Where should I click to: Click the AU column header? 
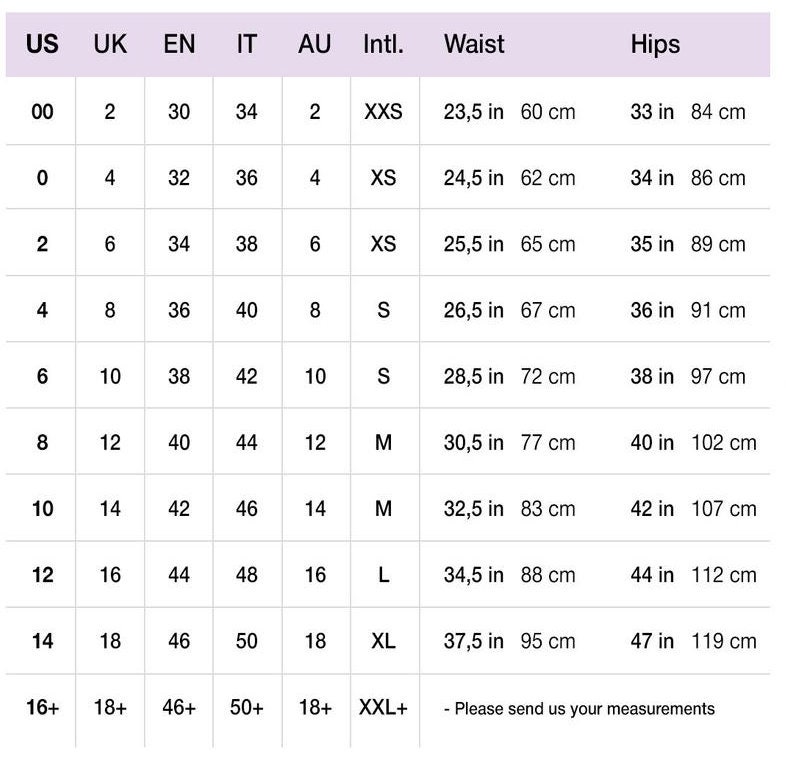pos(315,44)
